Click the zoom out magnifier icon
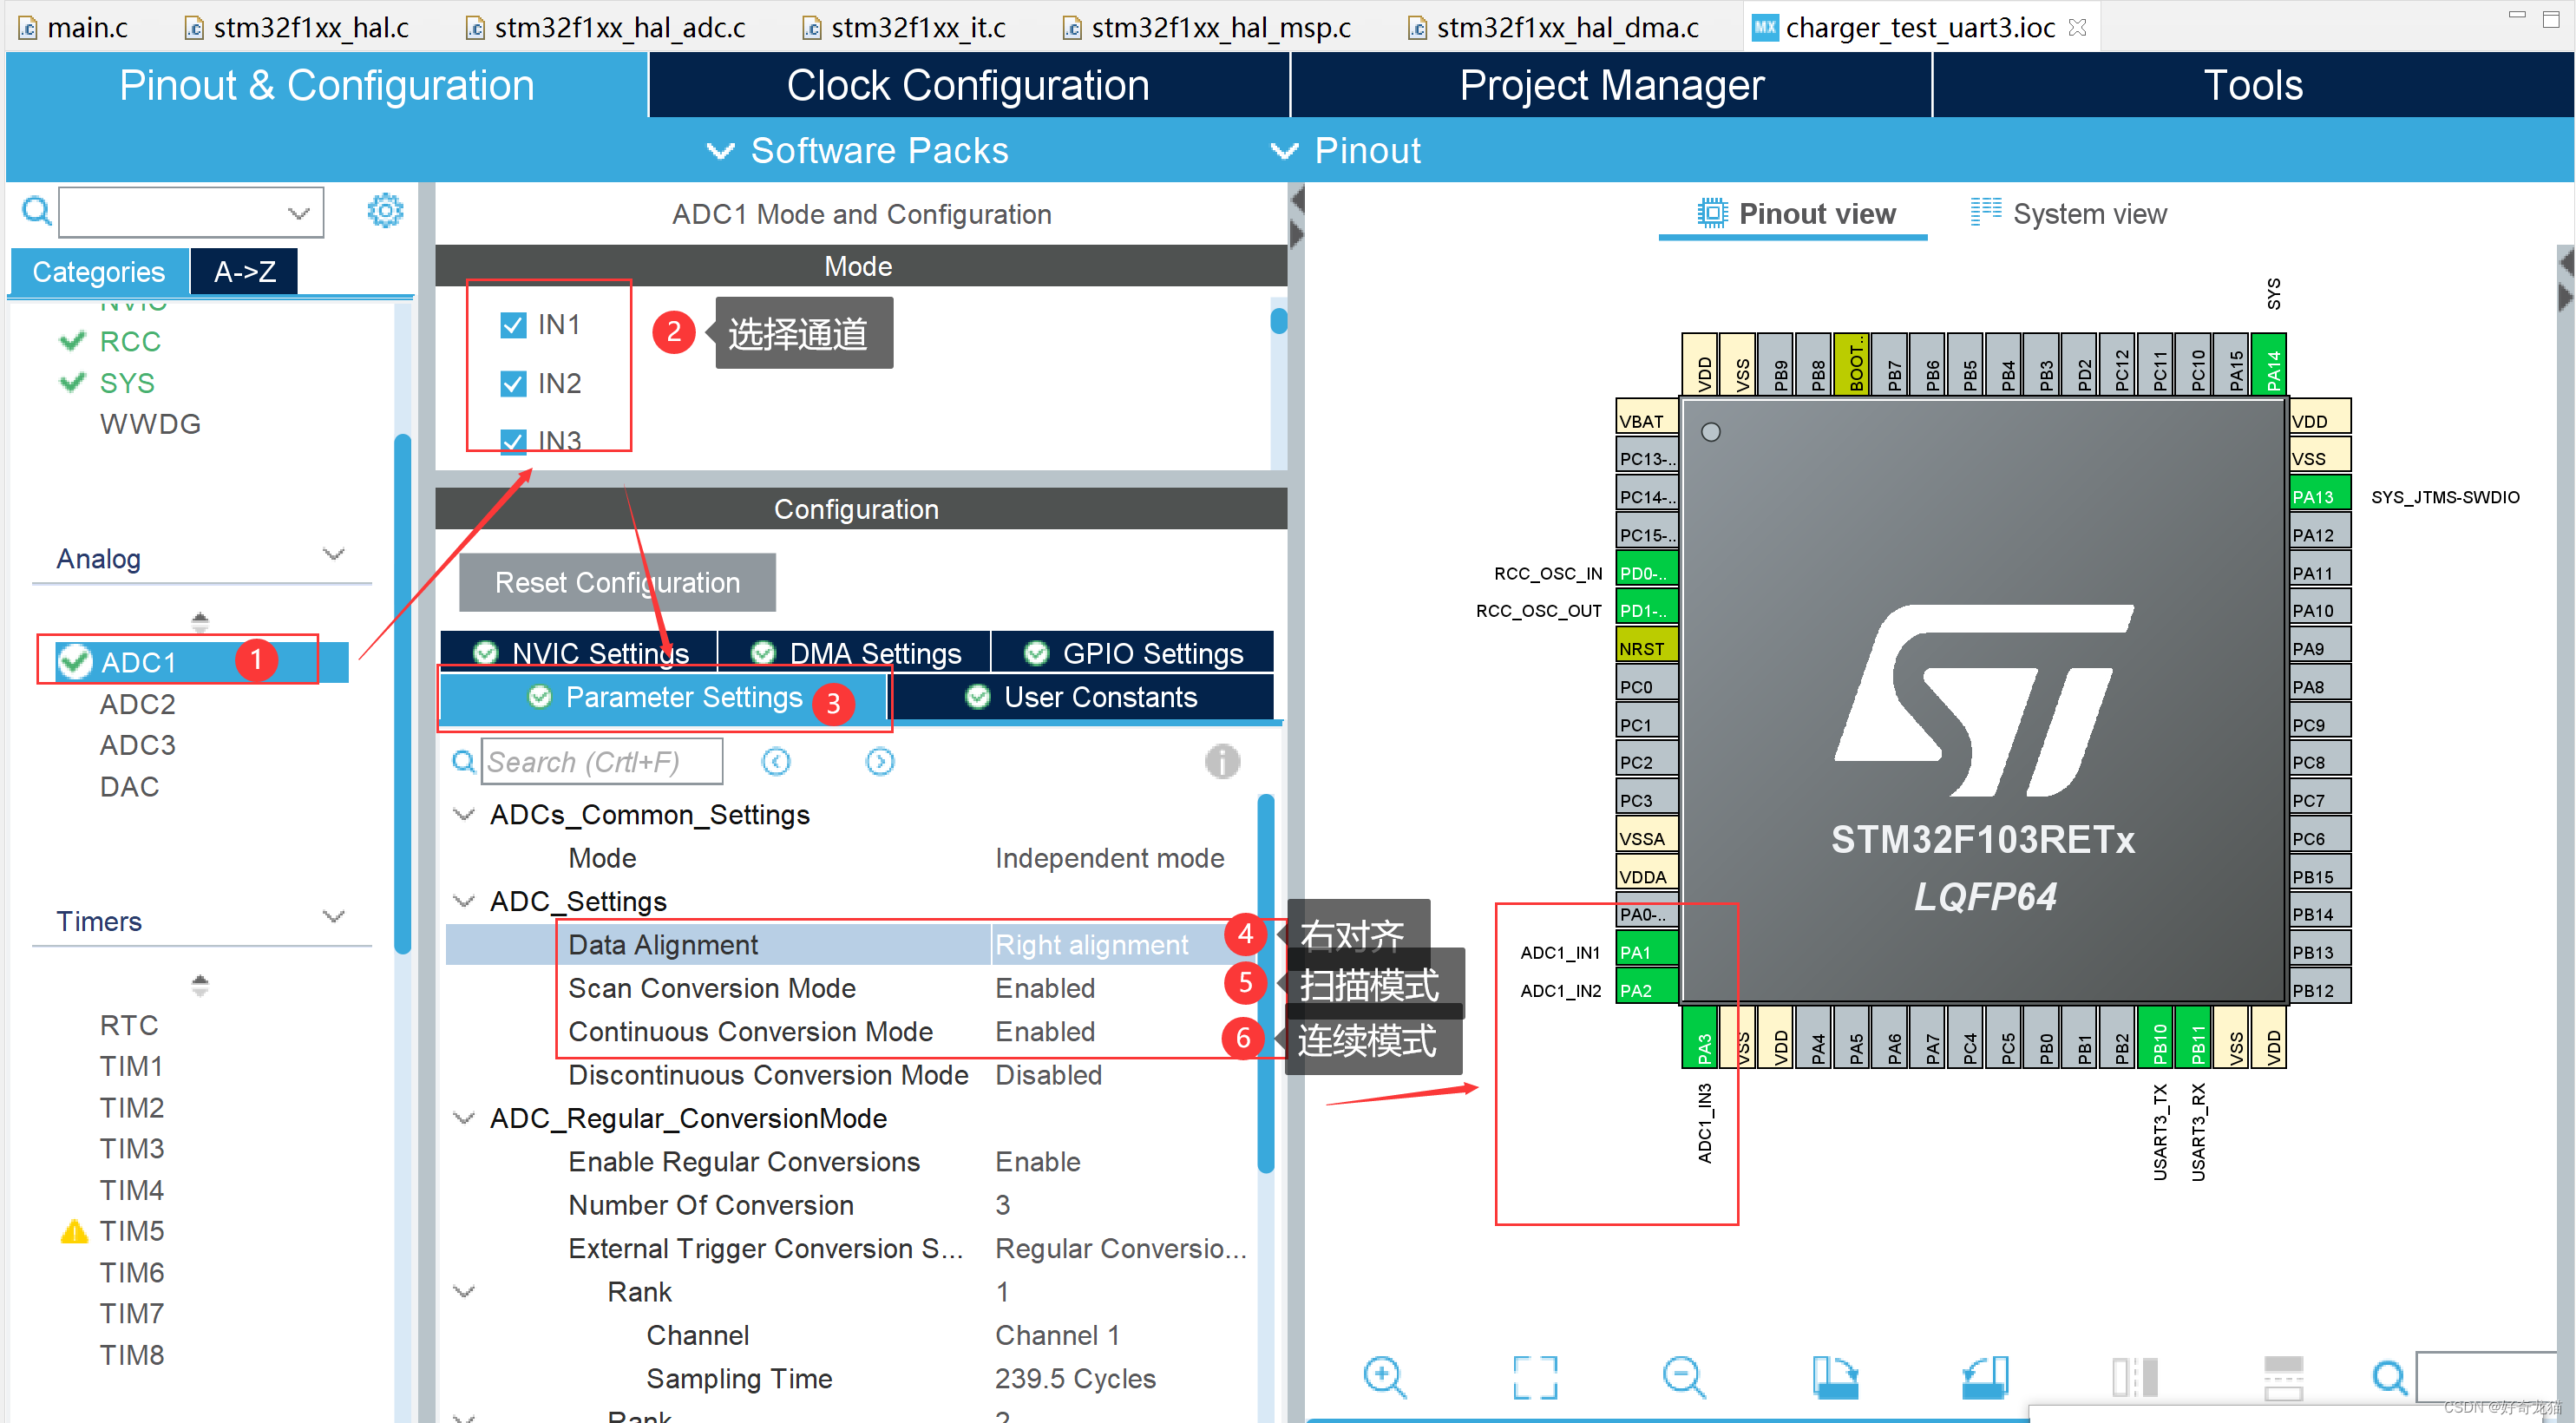This screenshot has width=2576, height=1423. 1684,1377
